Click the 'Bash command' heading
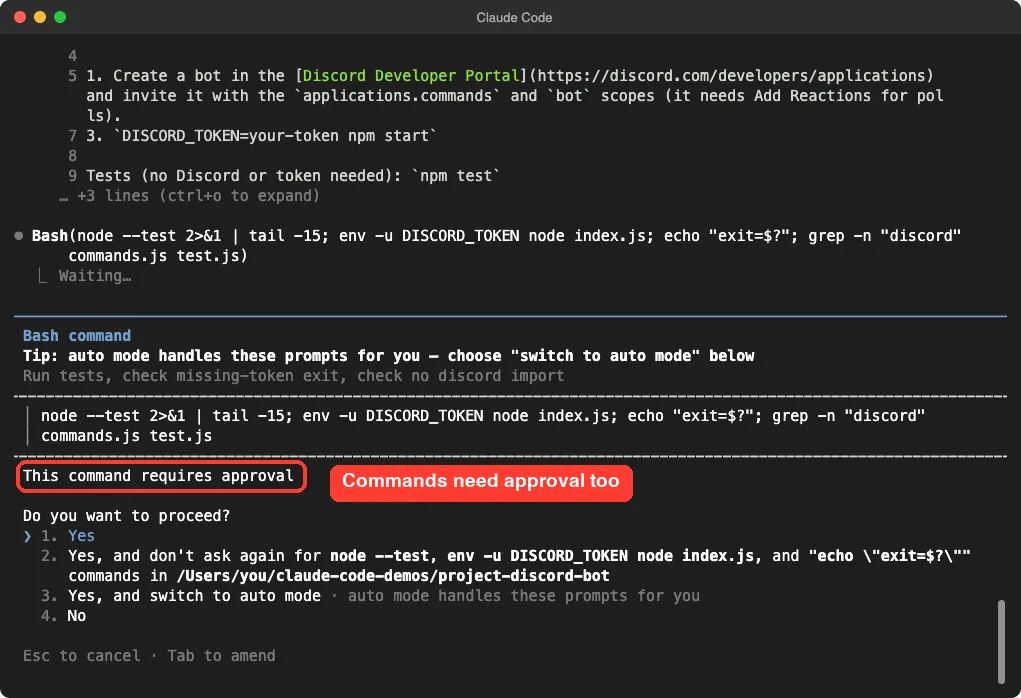This screenshot has width=1021, height=698. point(77,336)
